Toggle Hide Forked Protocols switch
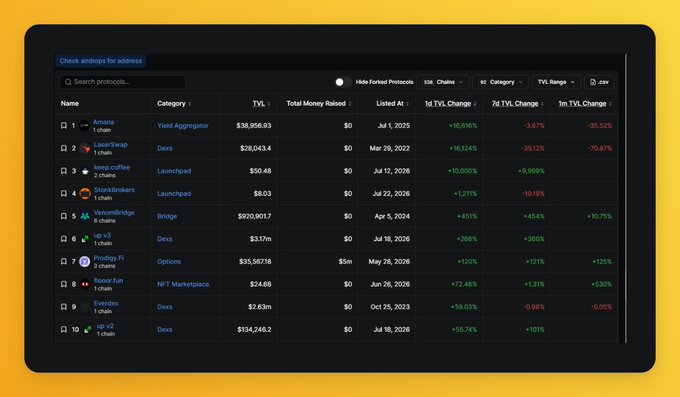 343,82
